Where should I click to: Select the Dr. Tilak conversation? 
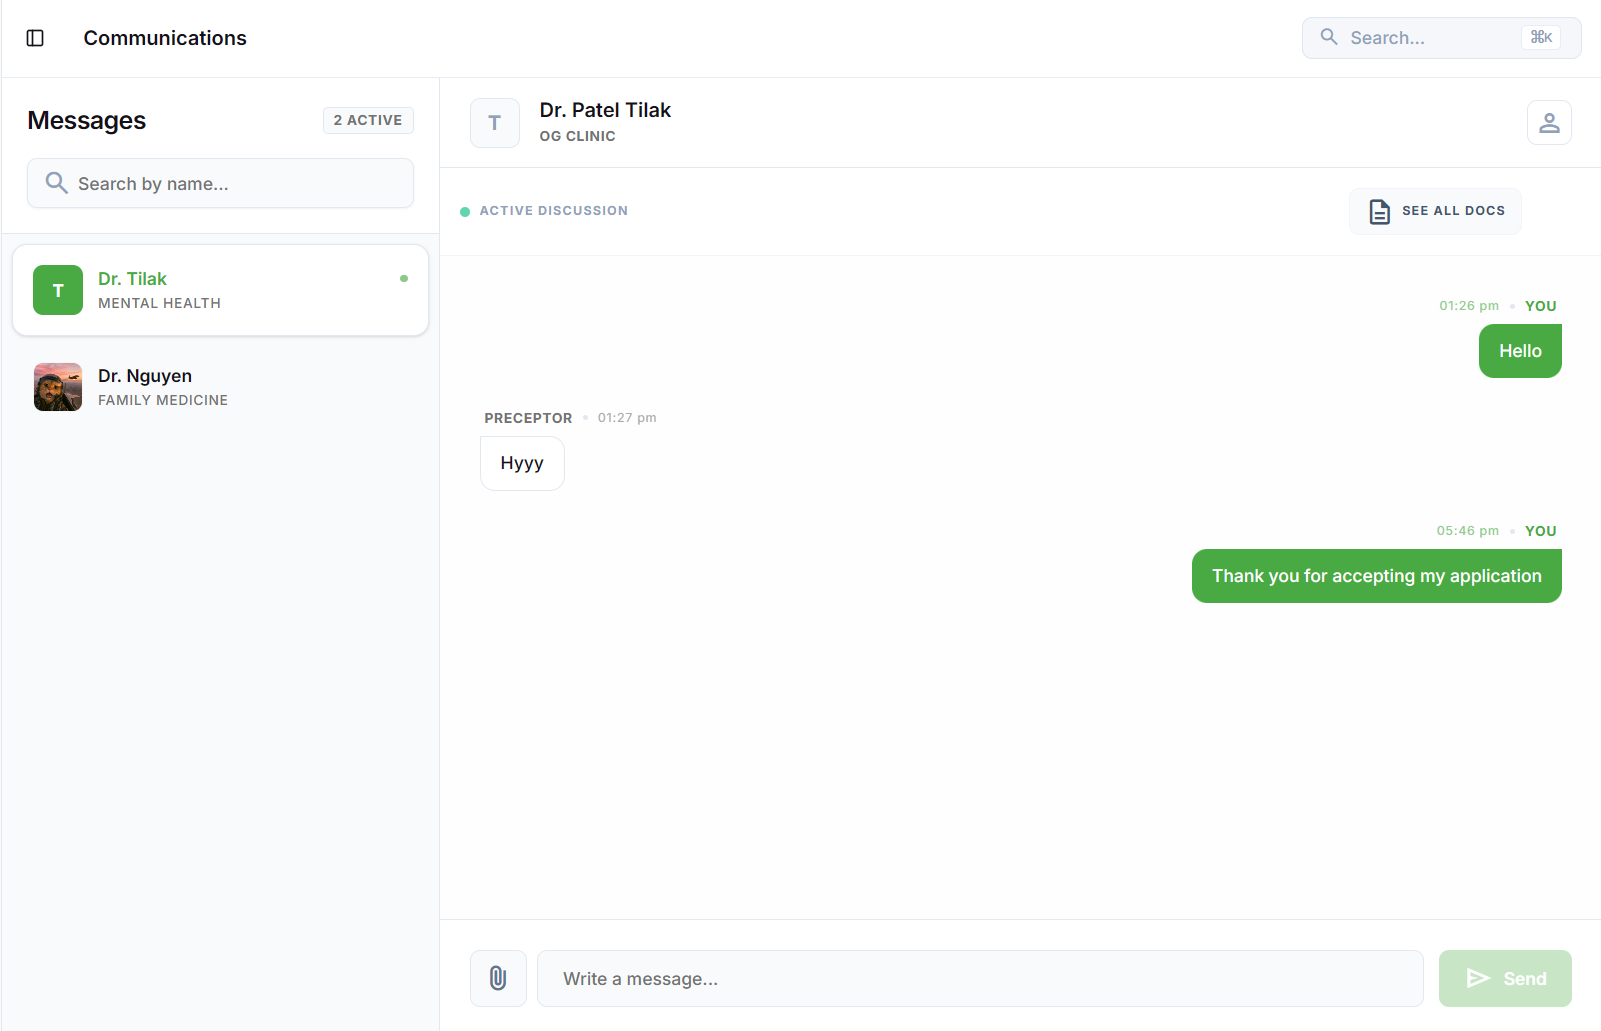[x=220, y=290]
